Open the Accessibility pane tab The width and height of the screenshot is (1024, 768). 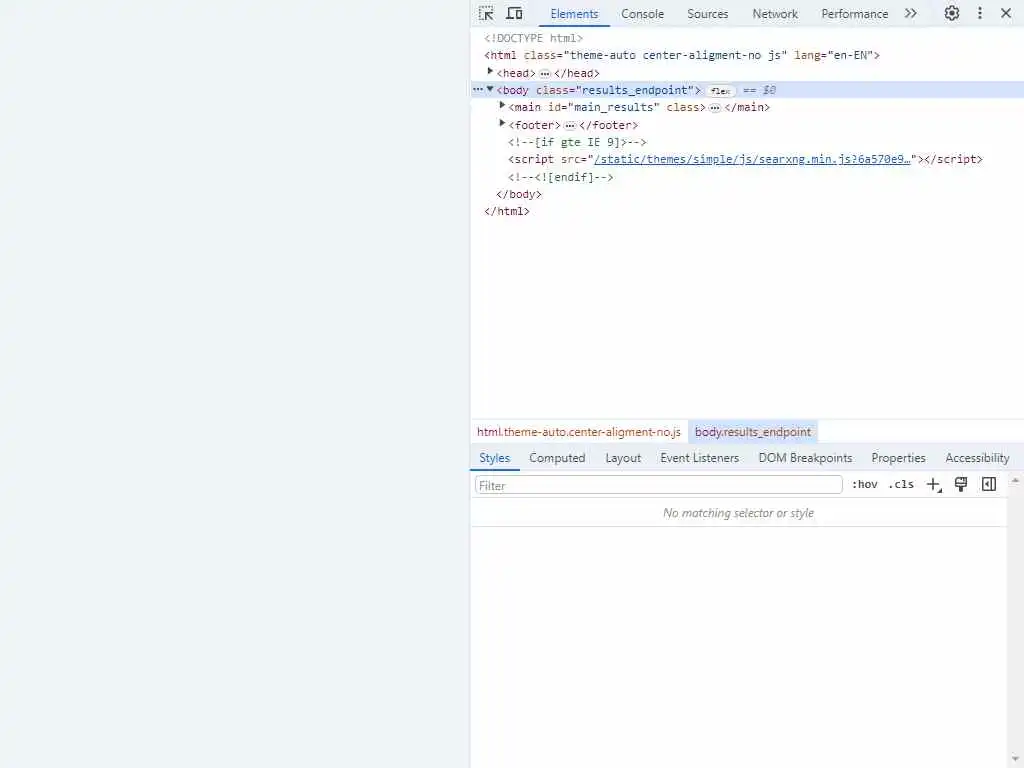977,458
